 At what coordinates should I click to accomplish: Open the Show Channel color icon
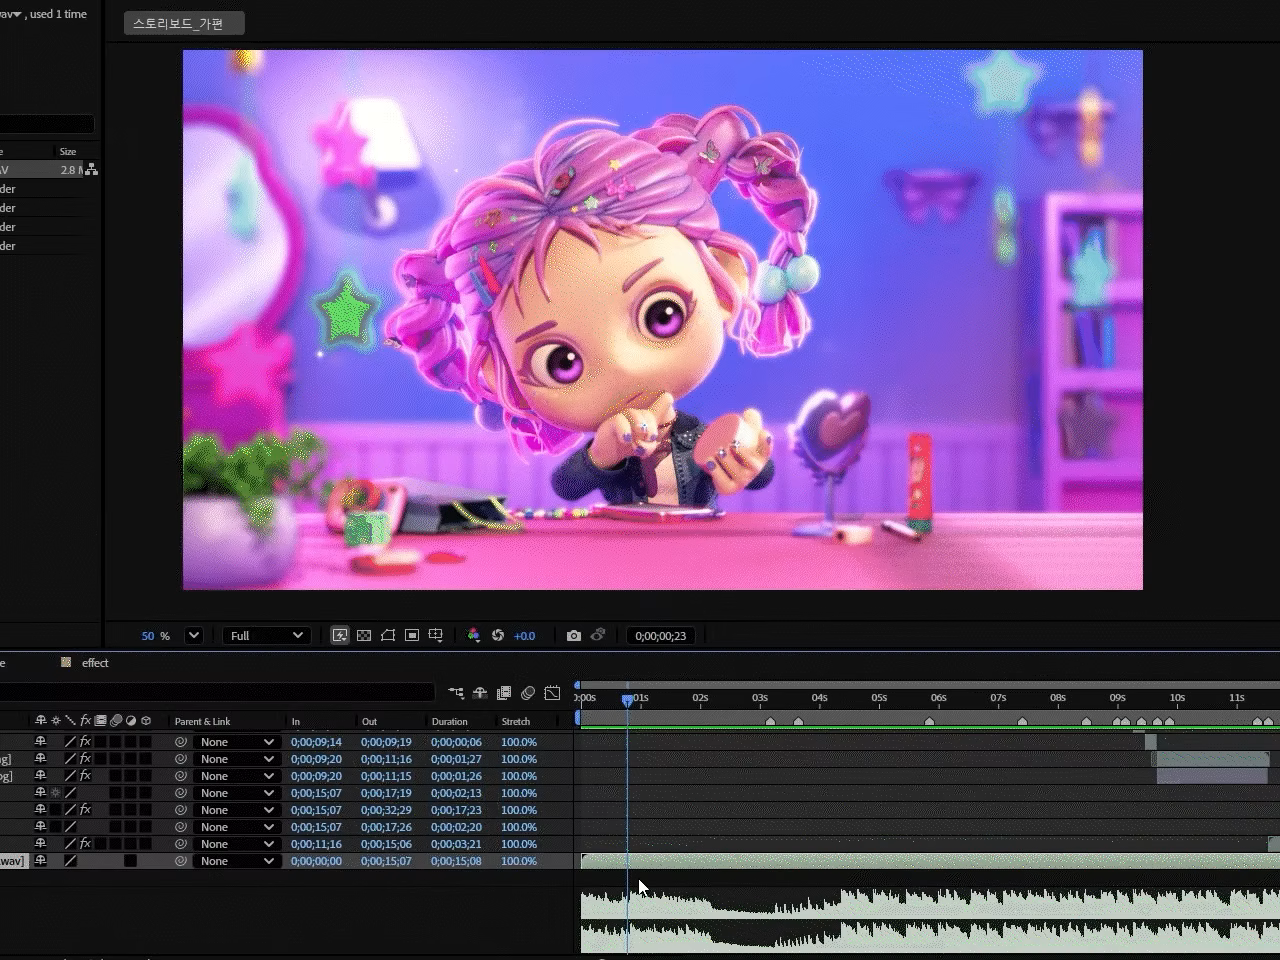(x=474, y=636)
